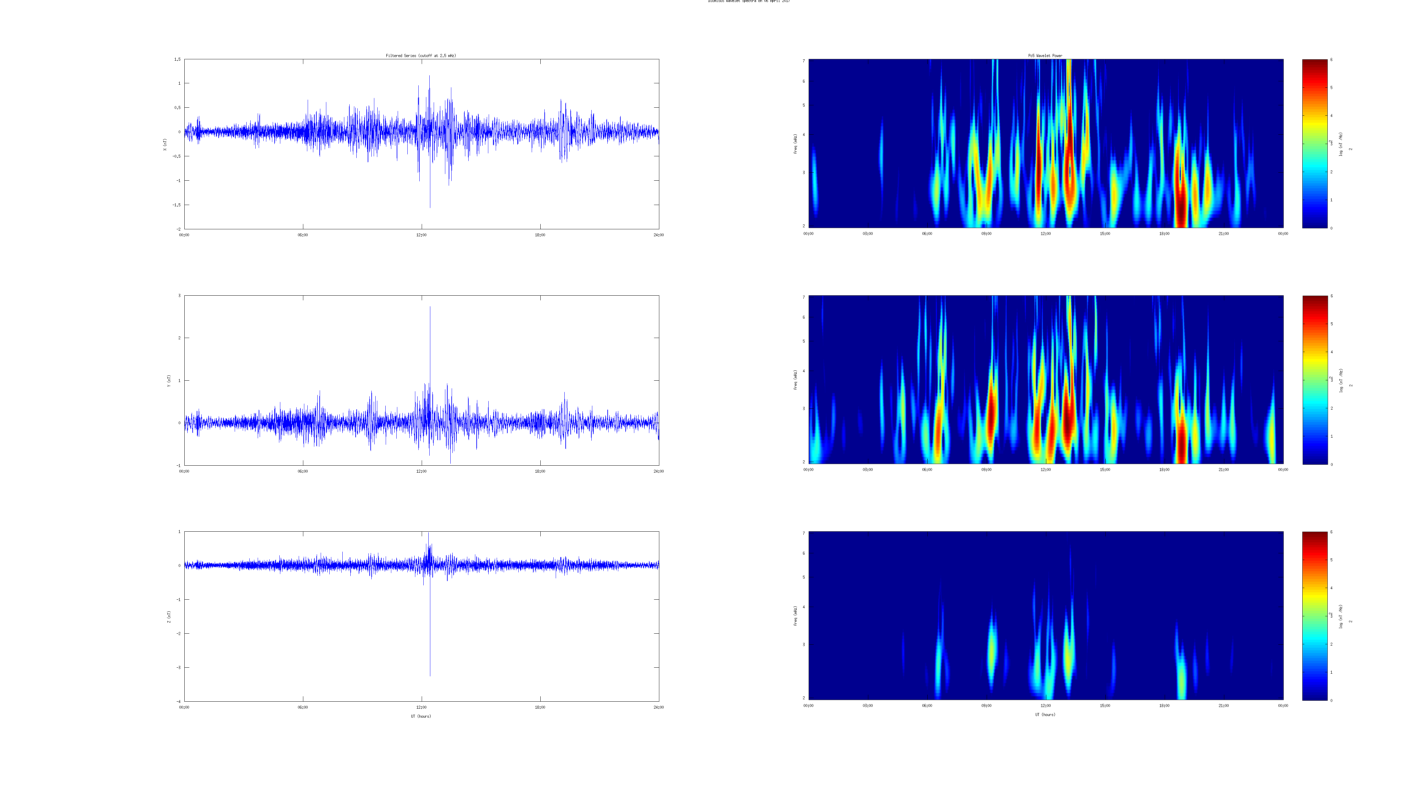Click the 21:00 tick under bottom spectrogram

click(x=1224, y=705)
